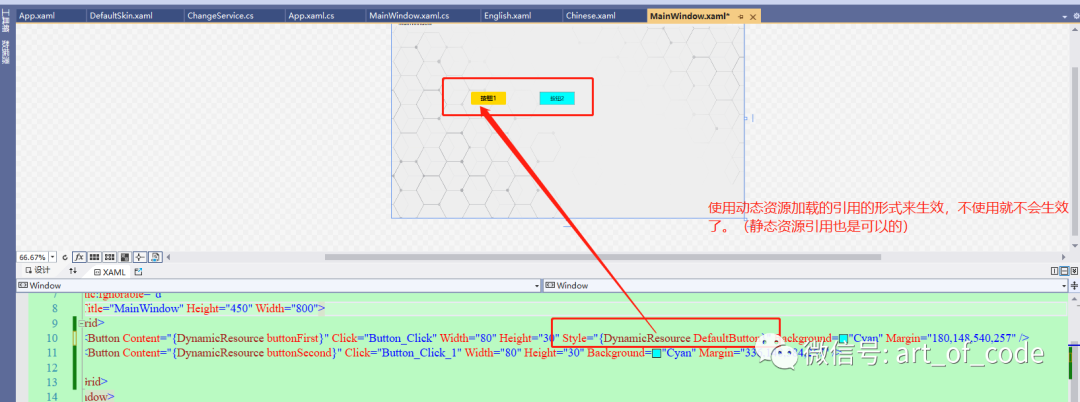
Task: Select vertical split layout icon
Action: pos(1055,271)
